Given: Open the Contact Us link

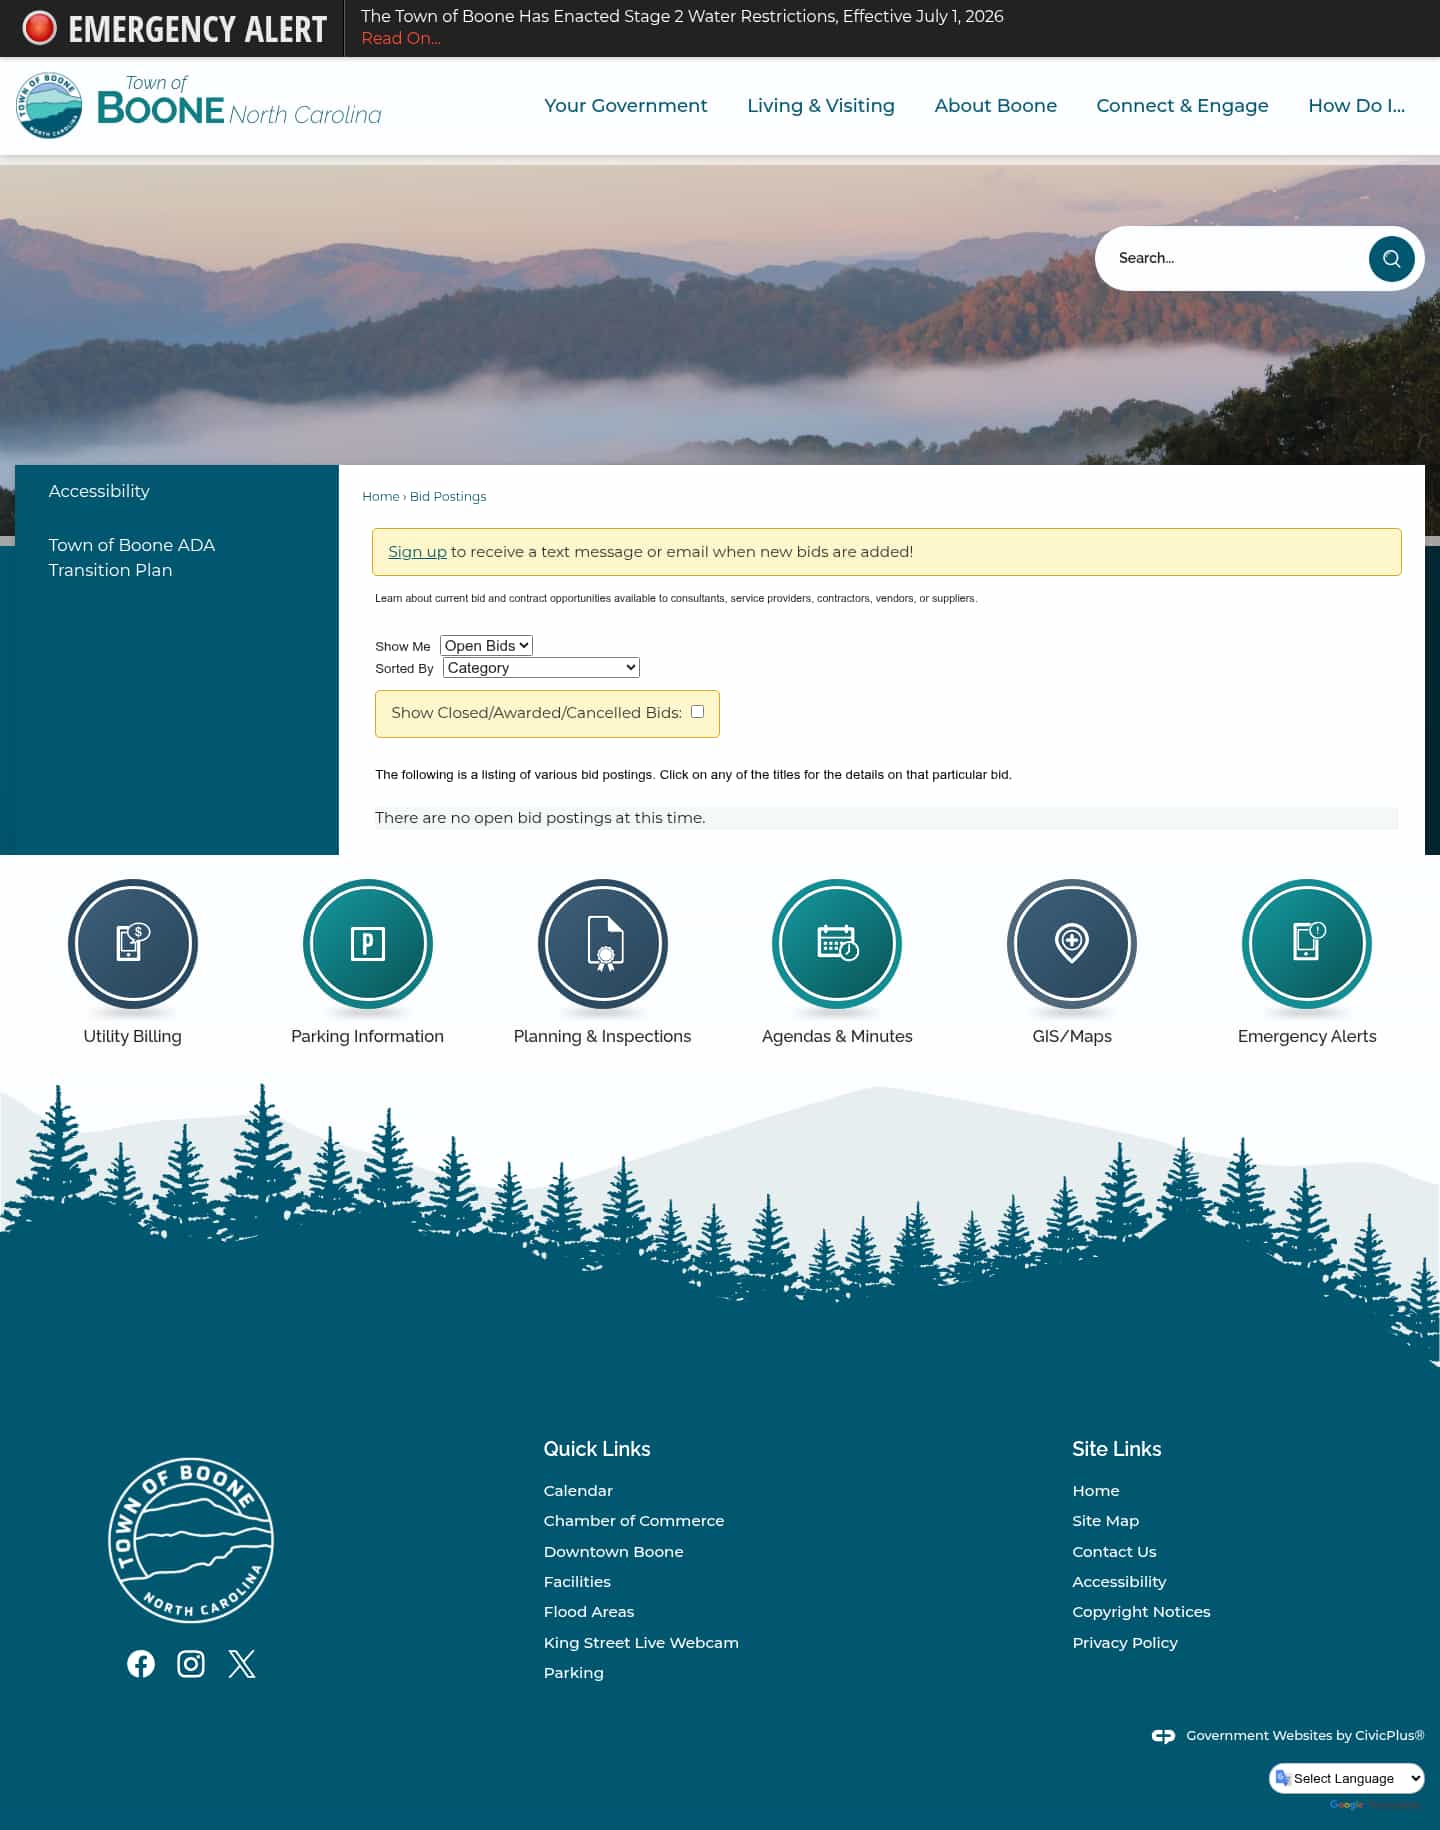Looking at the screenshot, I should pyautogui.click(x=1114, y=1551).
